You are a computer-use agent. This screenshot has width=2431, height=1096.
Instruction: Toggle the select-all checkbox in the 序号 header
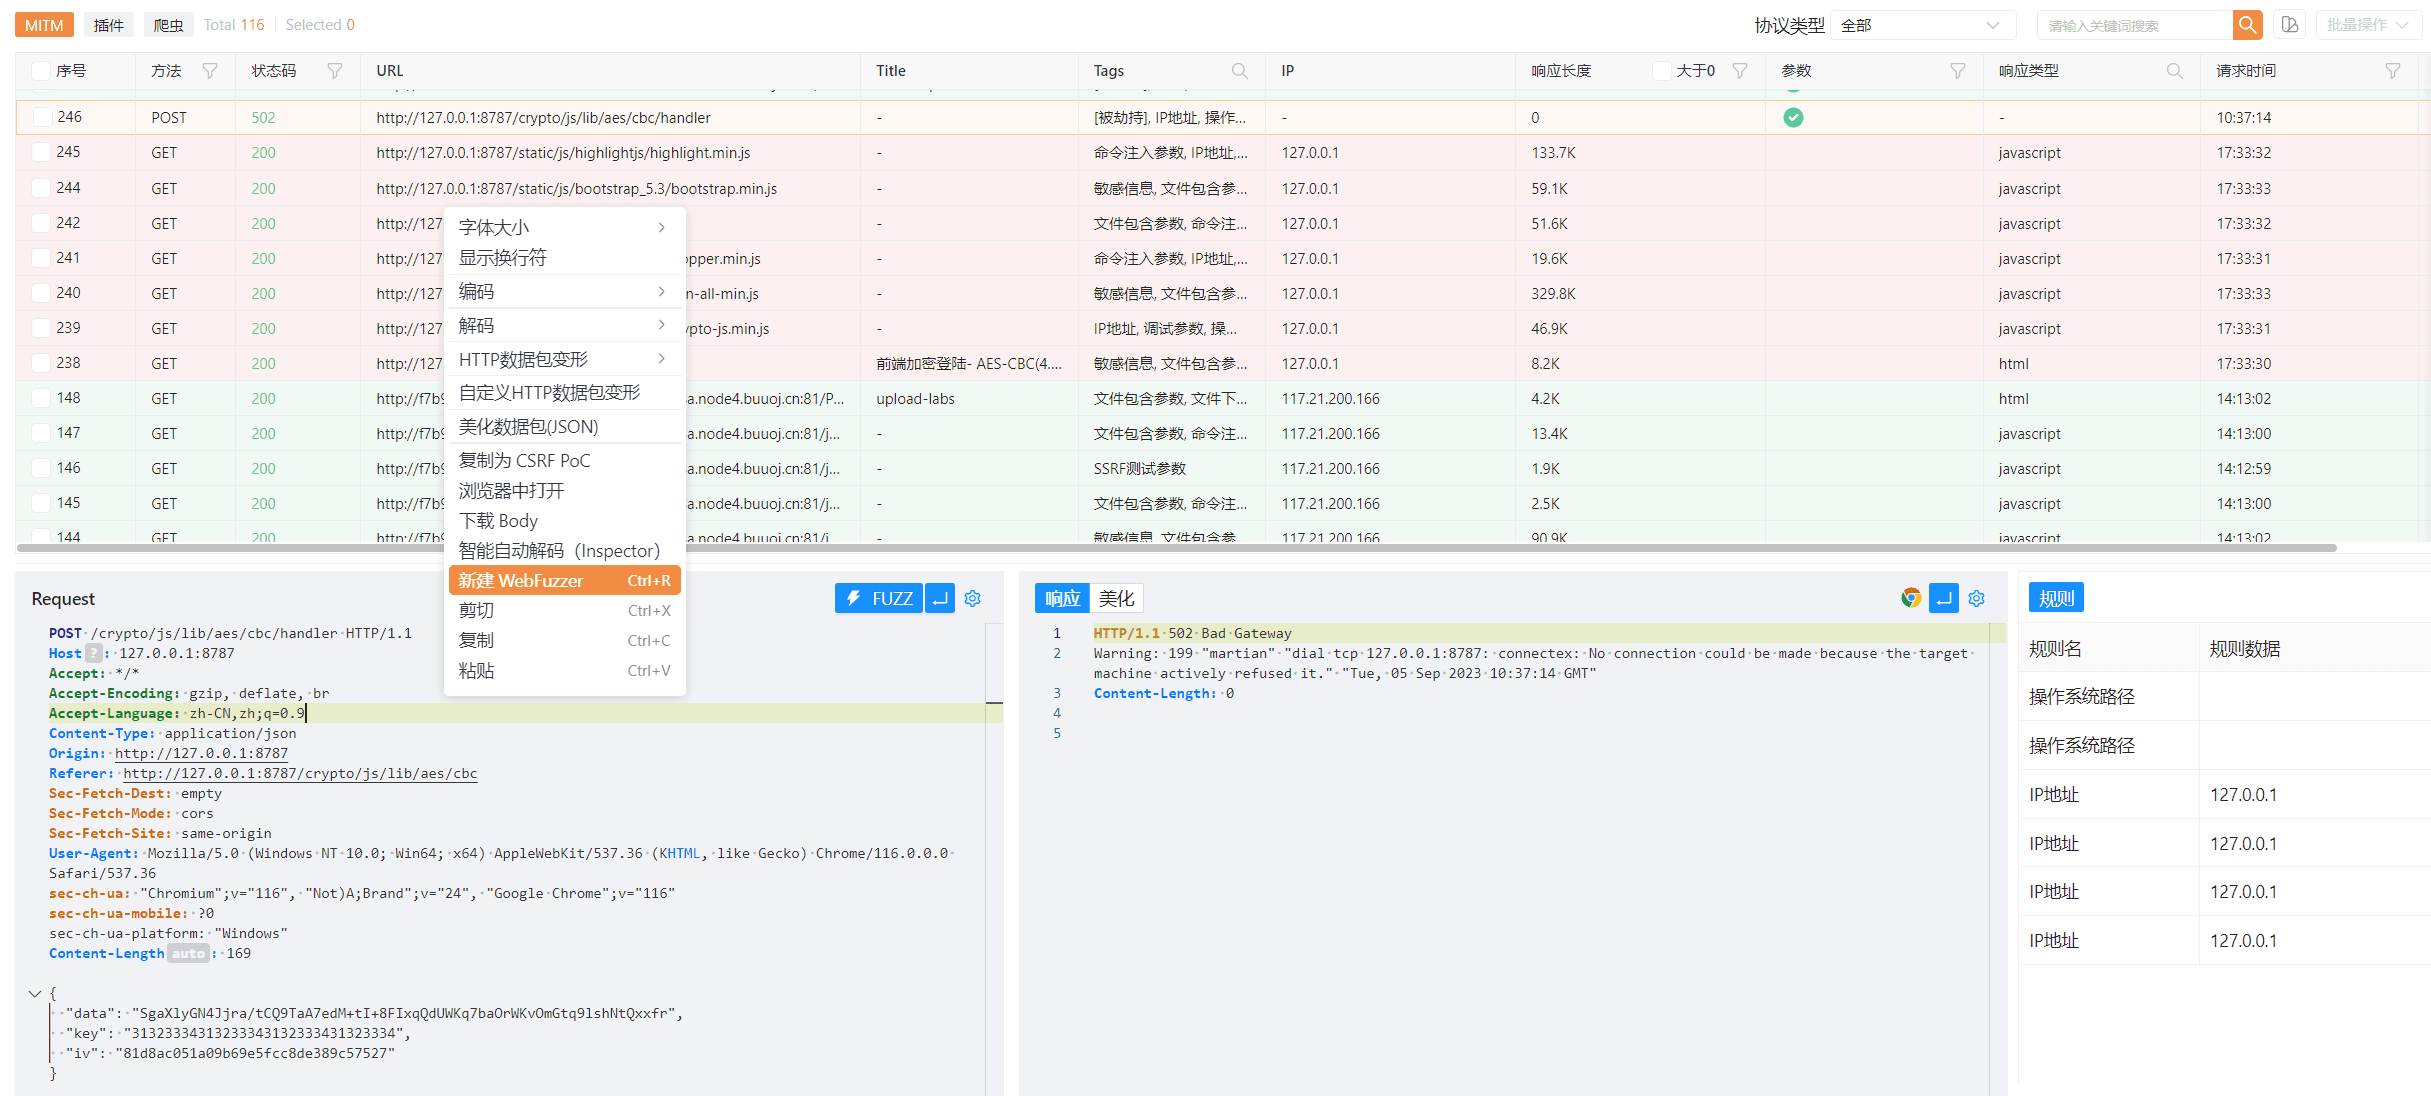pyautogui.click(x=40, y=71)
